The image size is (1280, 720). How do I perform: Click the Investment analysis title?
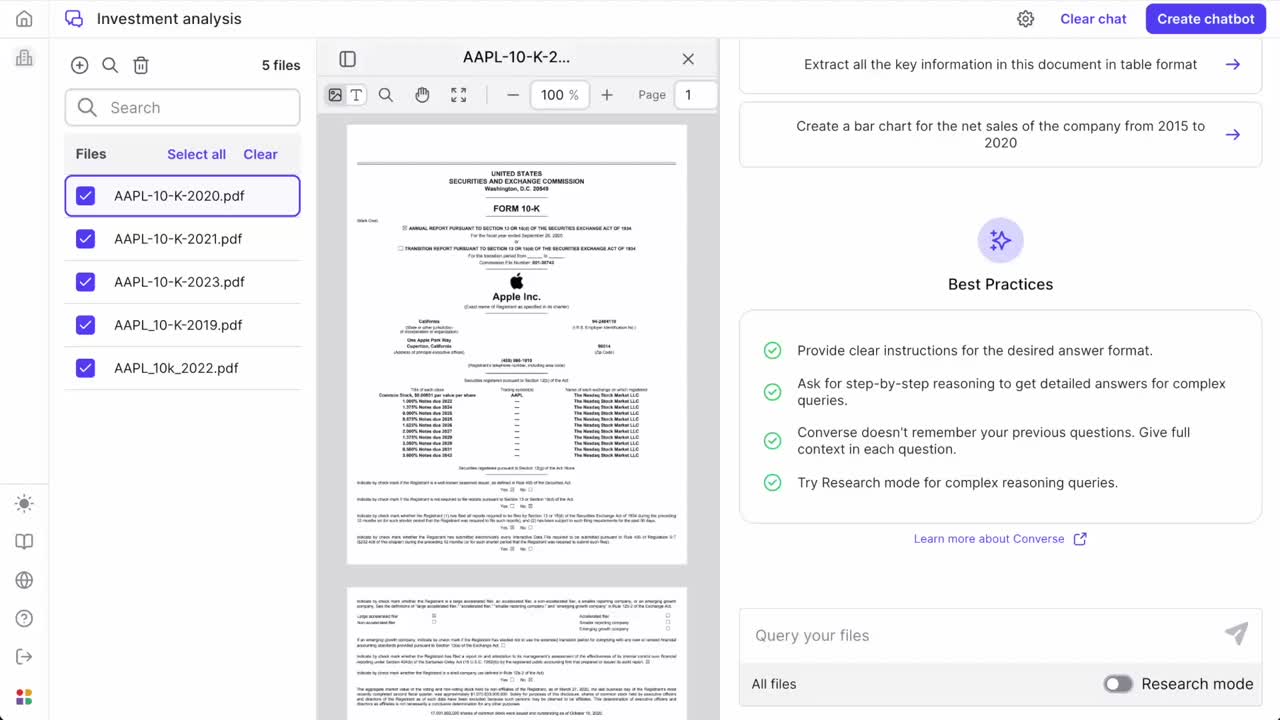[169, 19]
